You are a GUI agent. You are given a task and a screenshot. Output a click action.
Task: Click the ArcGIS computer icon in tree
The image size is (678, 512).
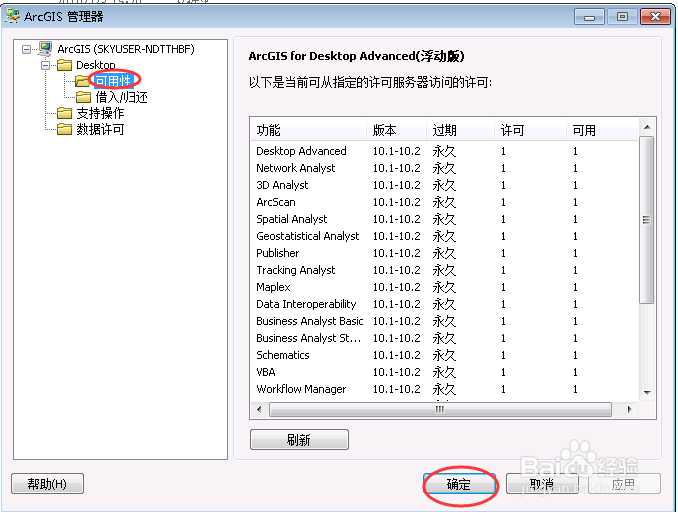click(x=45, y=49)
